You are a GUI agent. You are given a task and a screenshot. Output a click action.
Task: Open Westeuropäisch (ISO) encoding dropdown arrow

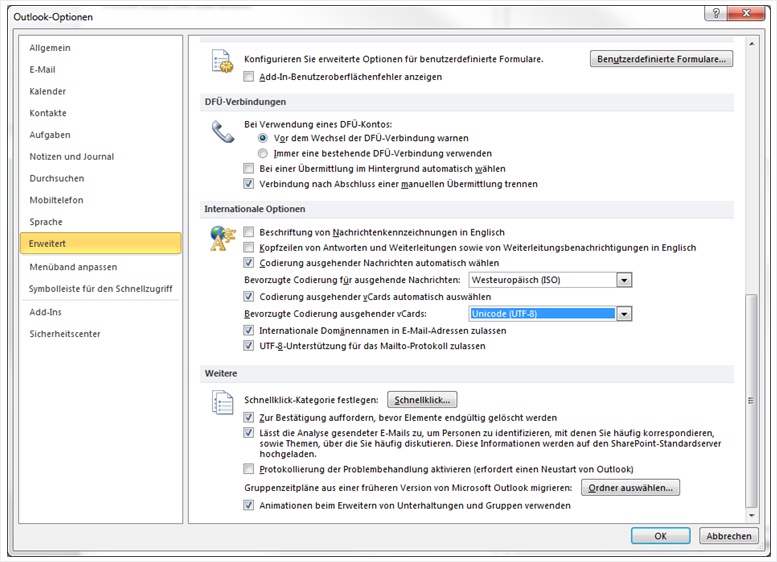pos(624,280)
